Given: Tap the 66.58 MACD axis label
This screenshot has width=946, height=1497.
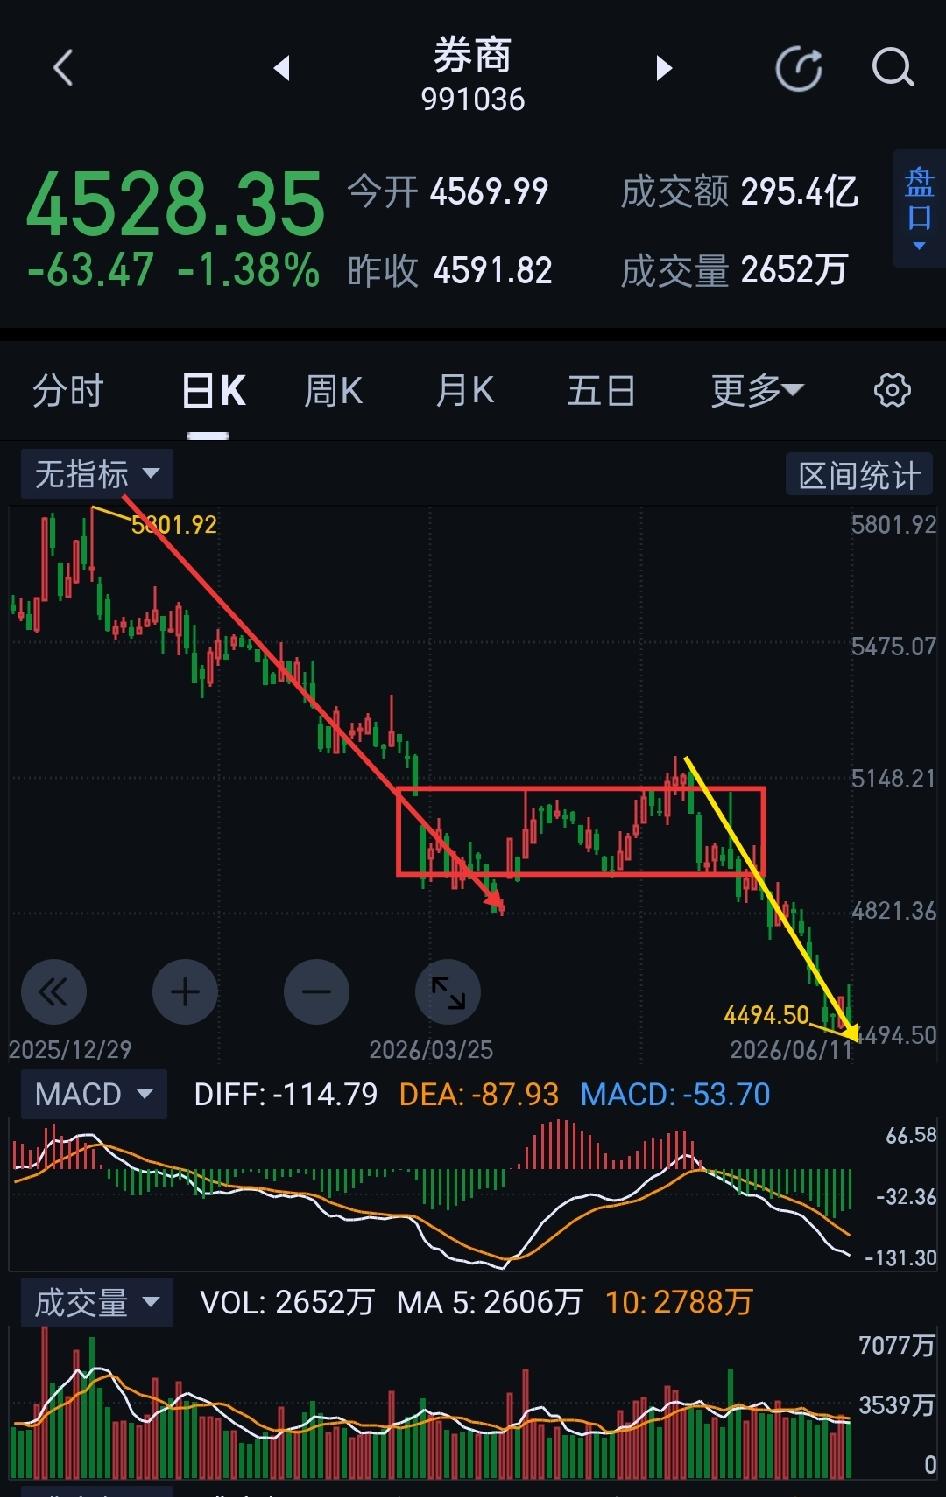Looking at the screenshot, I should coord(911,1135).
